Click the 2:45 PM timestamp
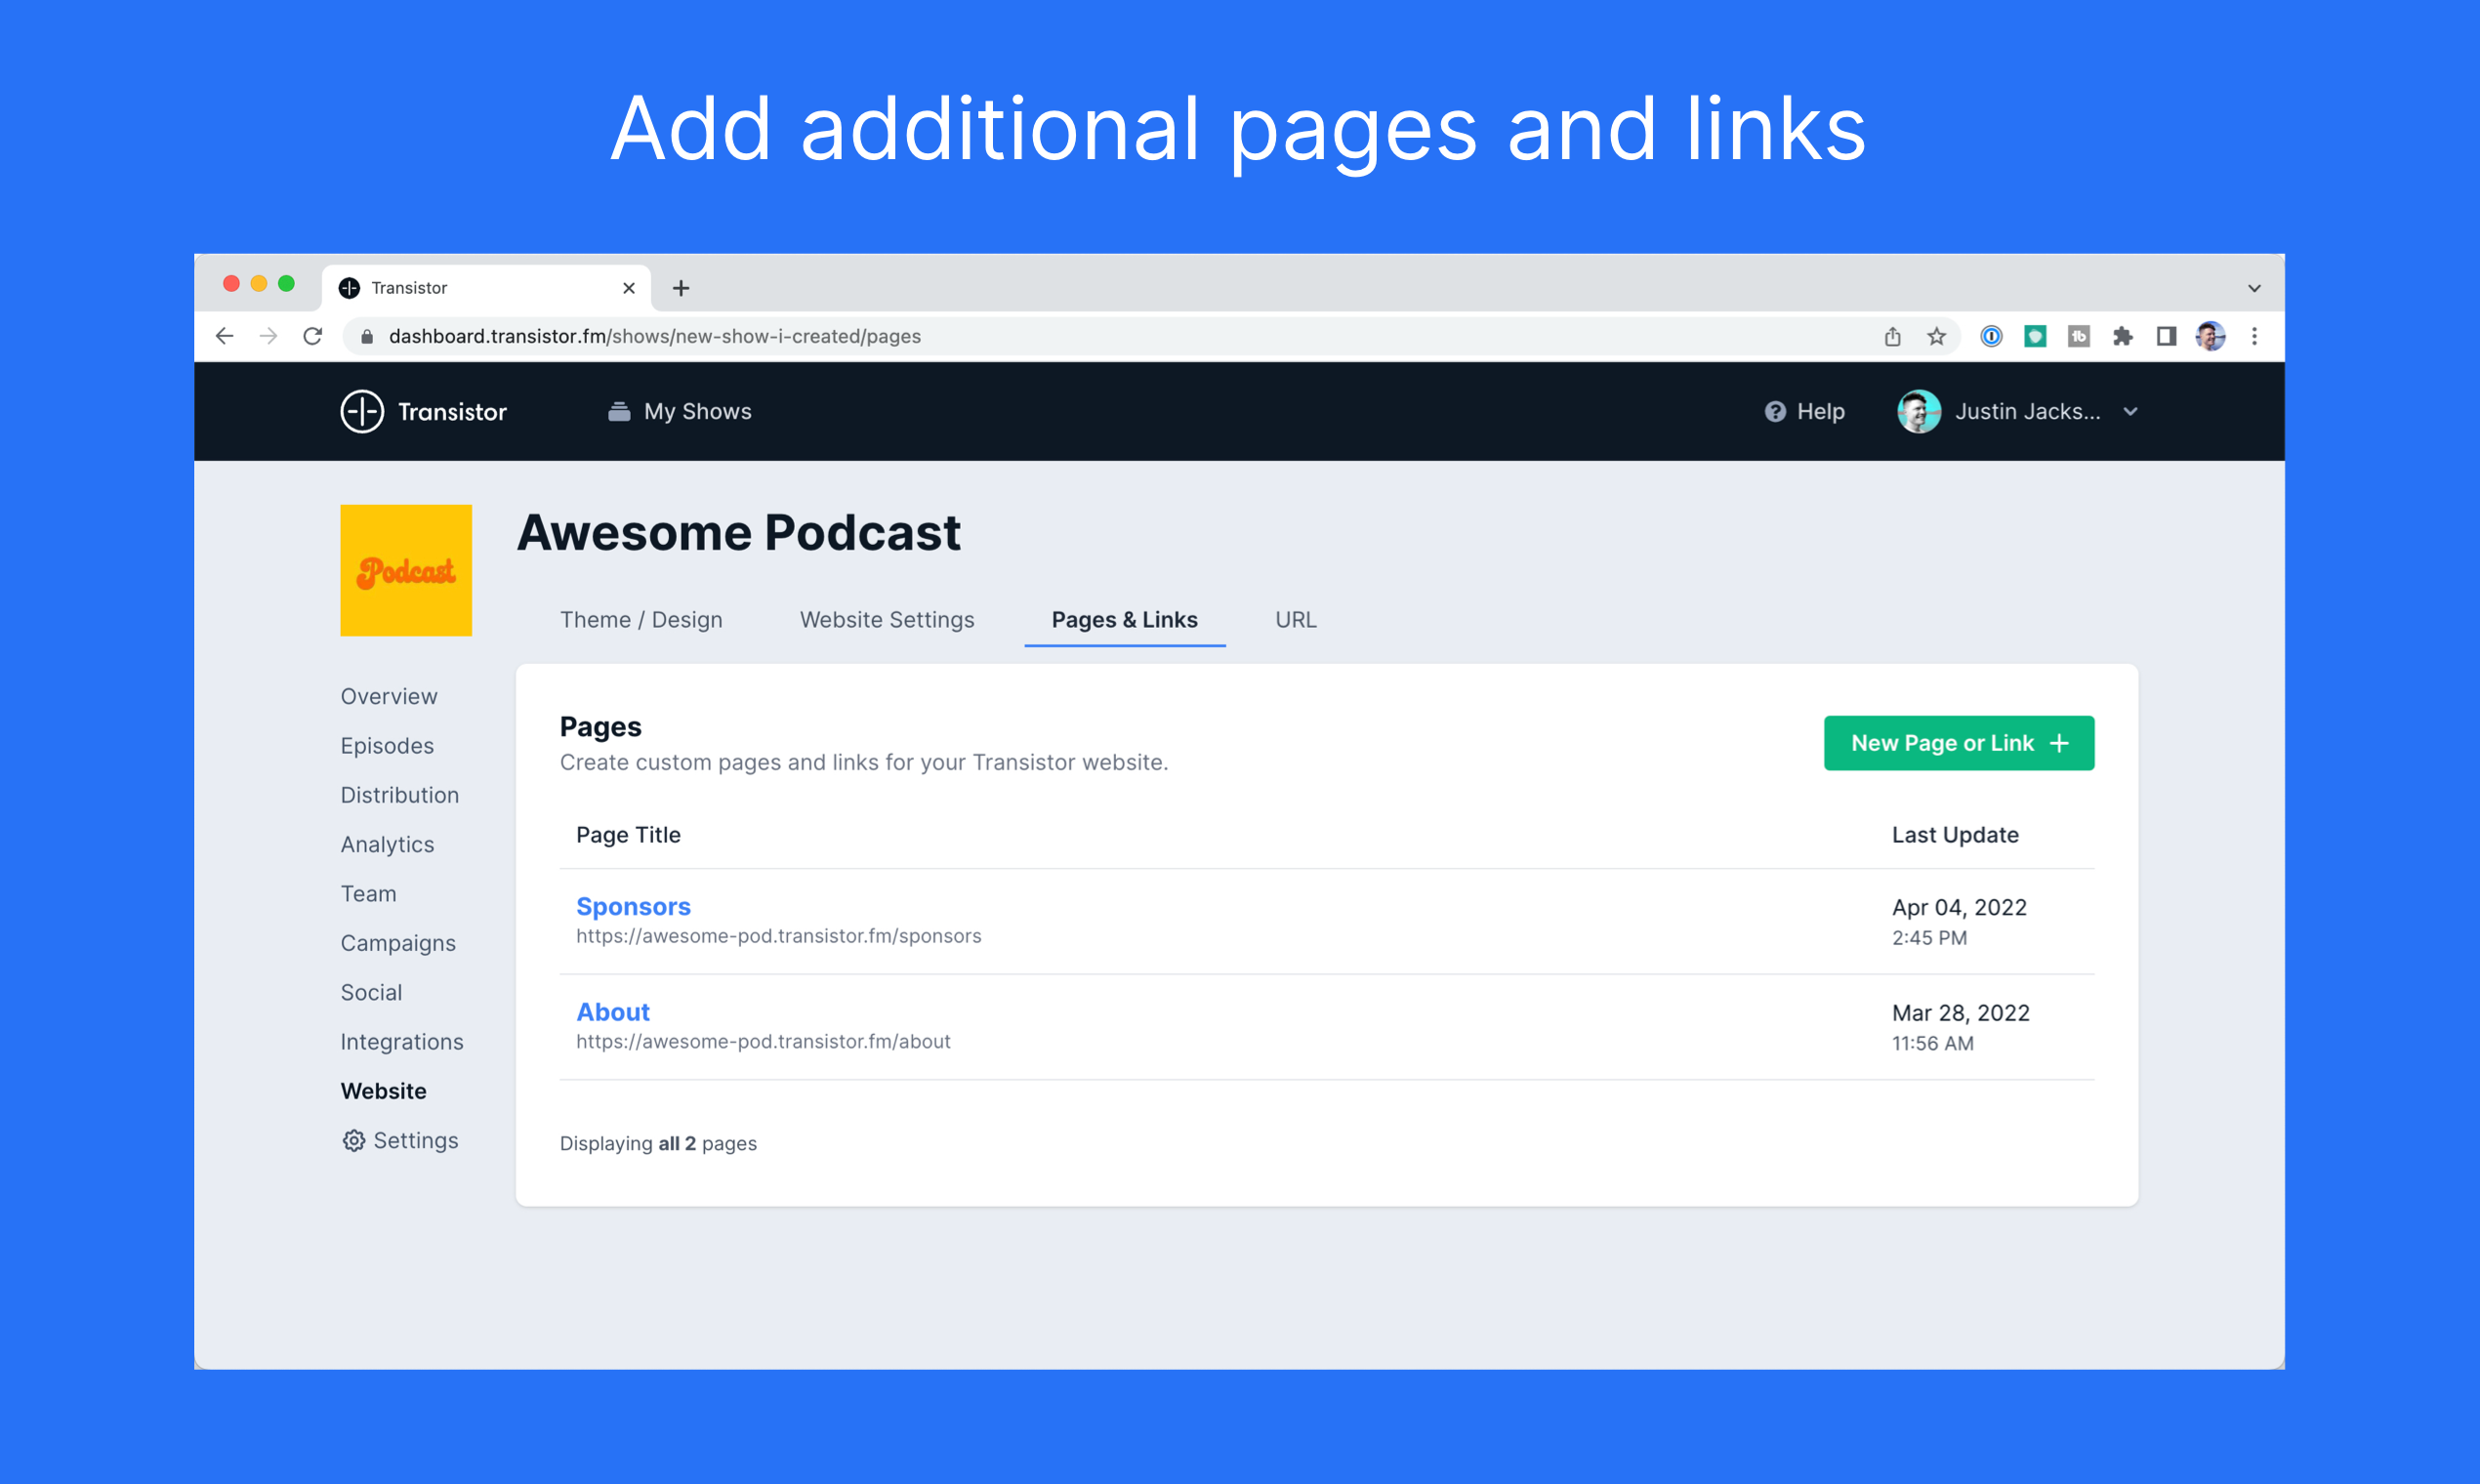The height and width of the screenshot is (1484, 2480). (1929, 938)
